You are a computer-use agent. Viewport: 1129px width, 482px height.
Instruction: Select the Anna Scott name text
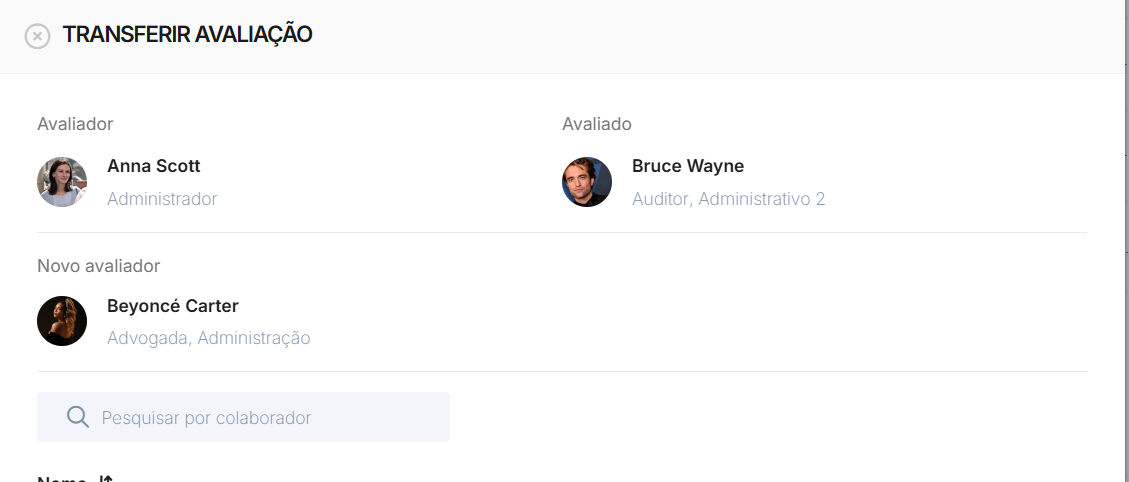[153, 166]
